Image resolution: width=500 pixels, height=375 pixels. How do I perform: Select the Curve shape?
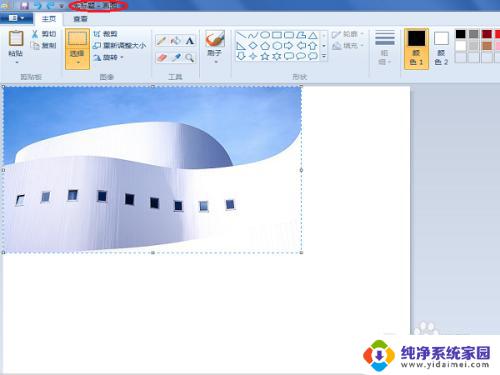(x=253, y=35)
